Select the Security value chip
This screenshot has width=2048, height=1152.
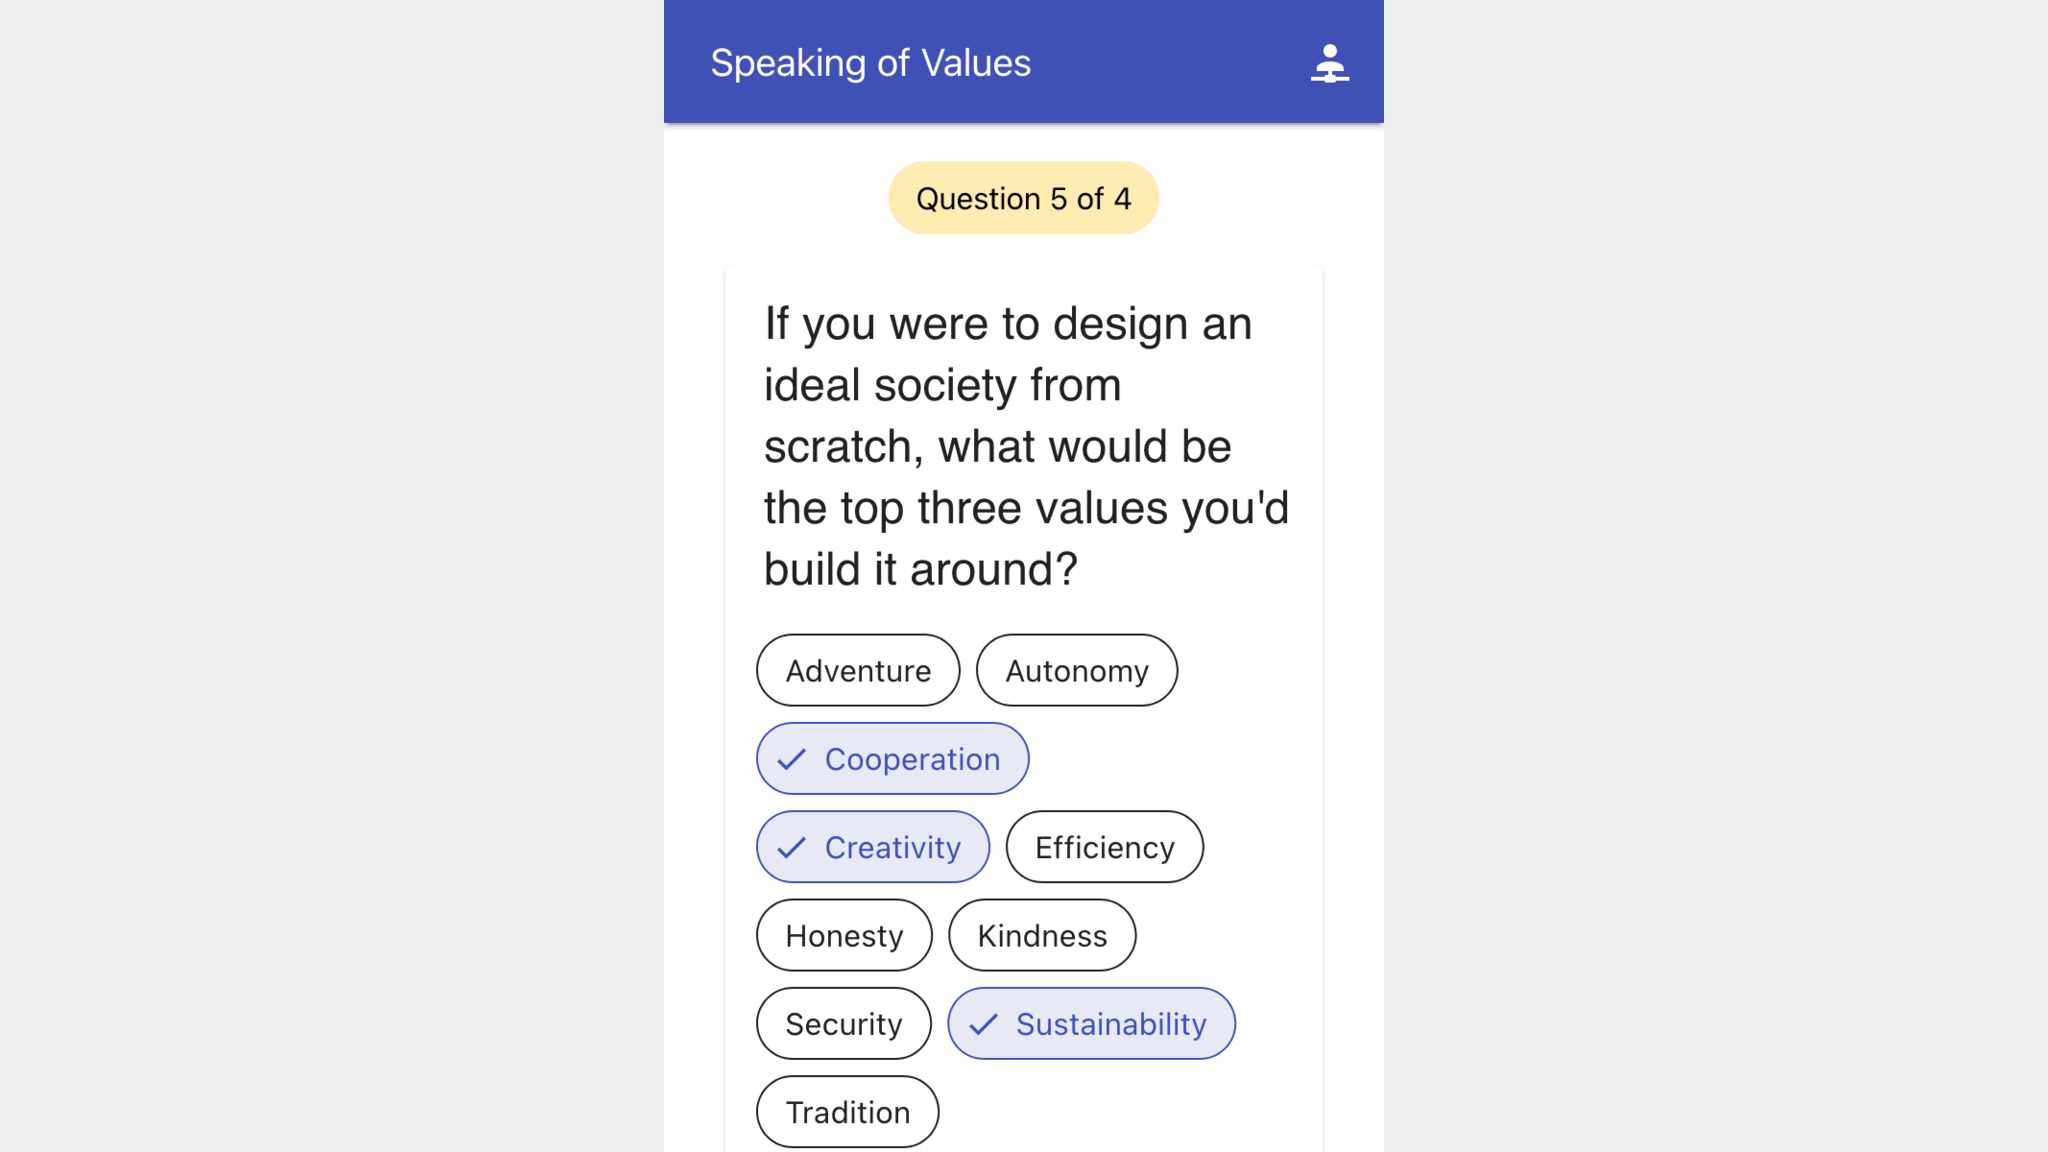[843, 1024]
